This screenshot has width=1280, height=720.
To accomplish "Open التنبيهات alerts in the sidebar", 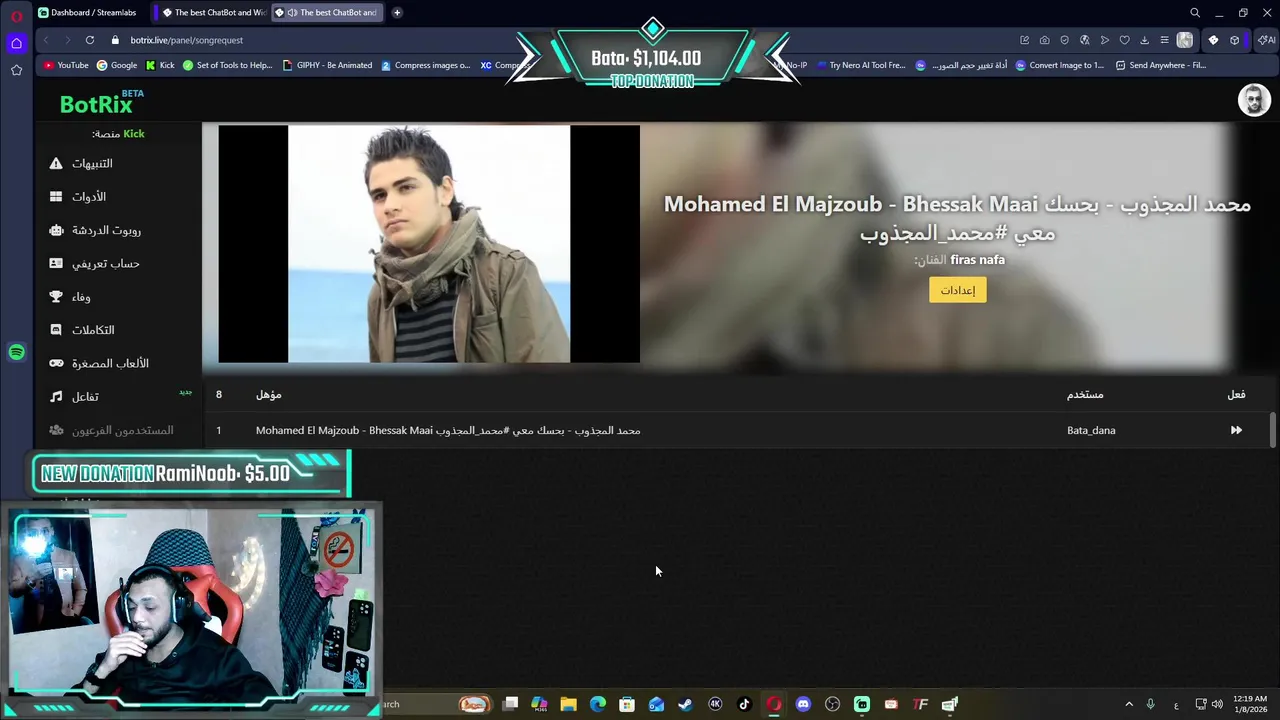I will (81, 163).
